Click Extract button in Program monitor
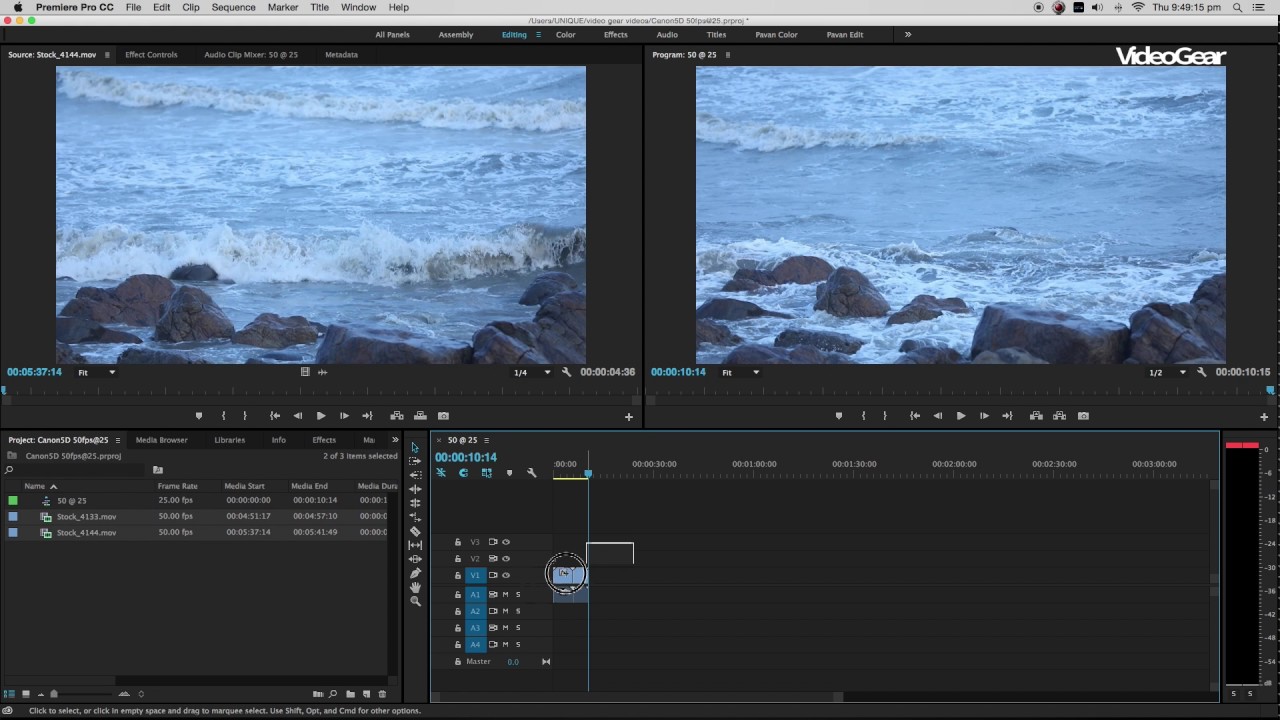The image size is (1280, 720). pos(1059,416)
